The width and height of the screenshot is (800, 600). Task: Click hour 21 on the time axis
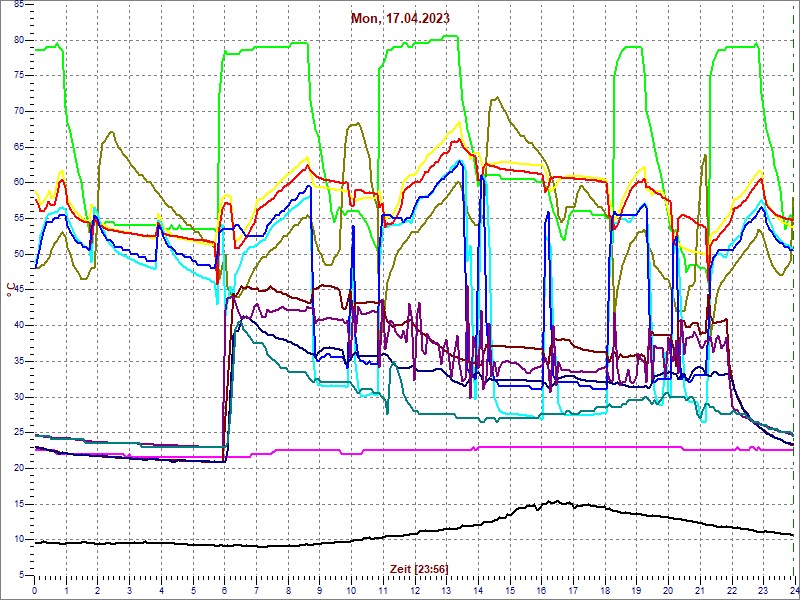coord(699,591)
